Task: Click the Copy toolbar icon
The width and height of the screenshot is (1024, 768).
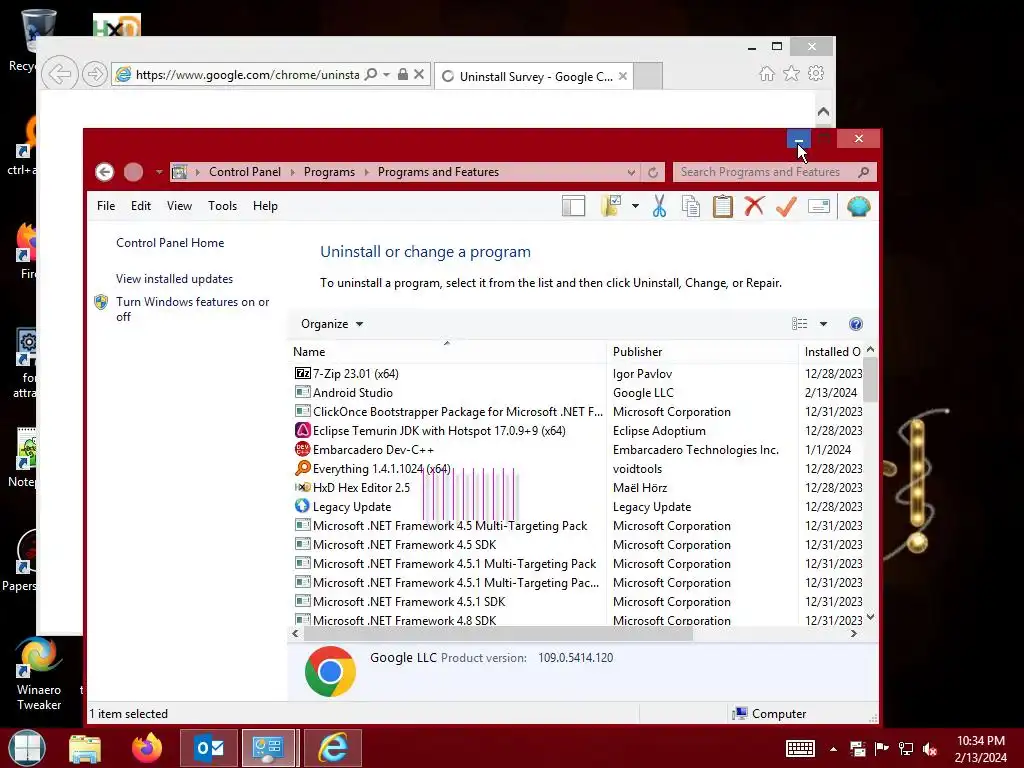Action: pos(691,206)
